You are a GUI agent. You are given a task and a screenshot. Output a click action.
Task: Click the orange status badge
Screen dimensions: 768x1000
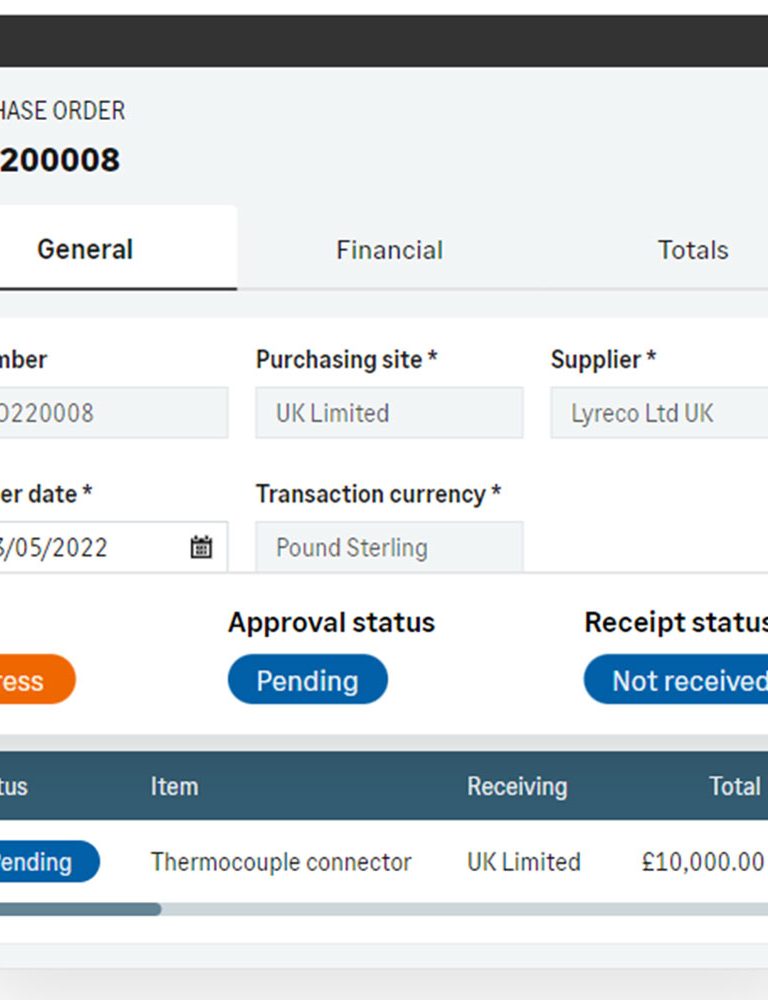point(37,679)
